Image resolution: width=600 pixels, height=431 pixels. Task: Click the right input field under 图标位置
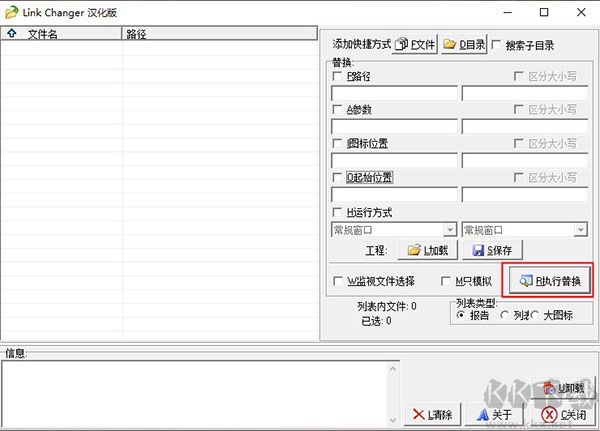[525, 161]
